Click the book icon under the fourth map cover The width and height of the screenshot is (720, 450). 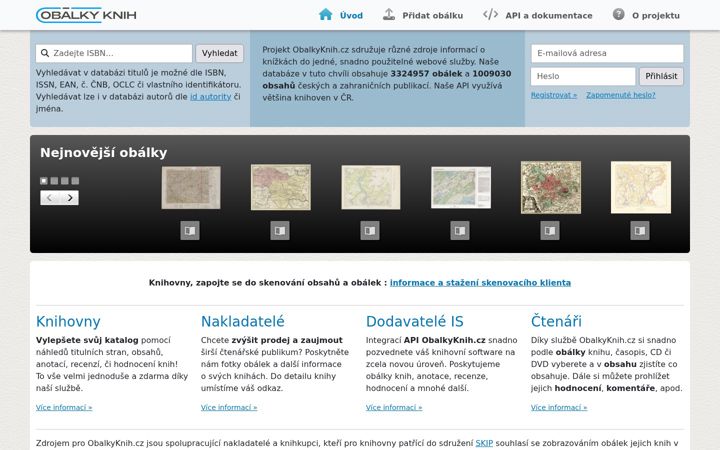pyautogui.click(x=460, y=231)
